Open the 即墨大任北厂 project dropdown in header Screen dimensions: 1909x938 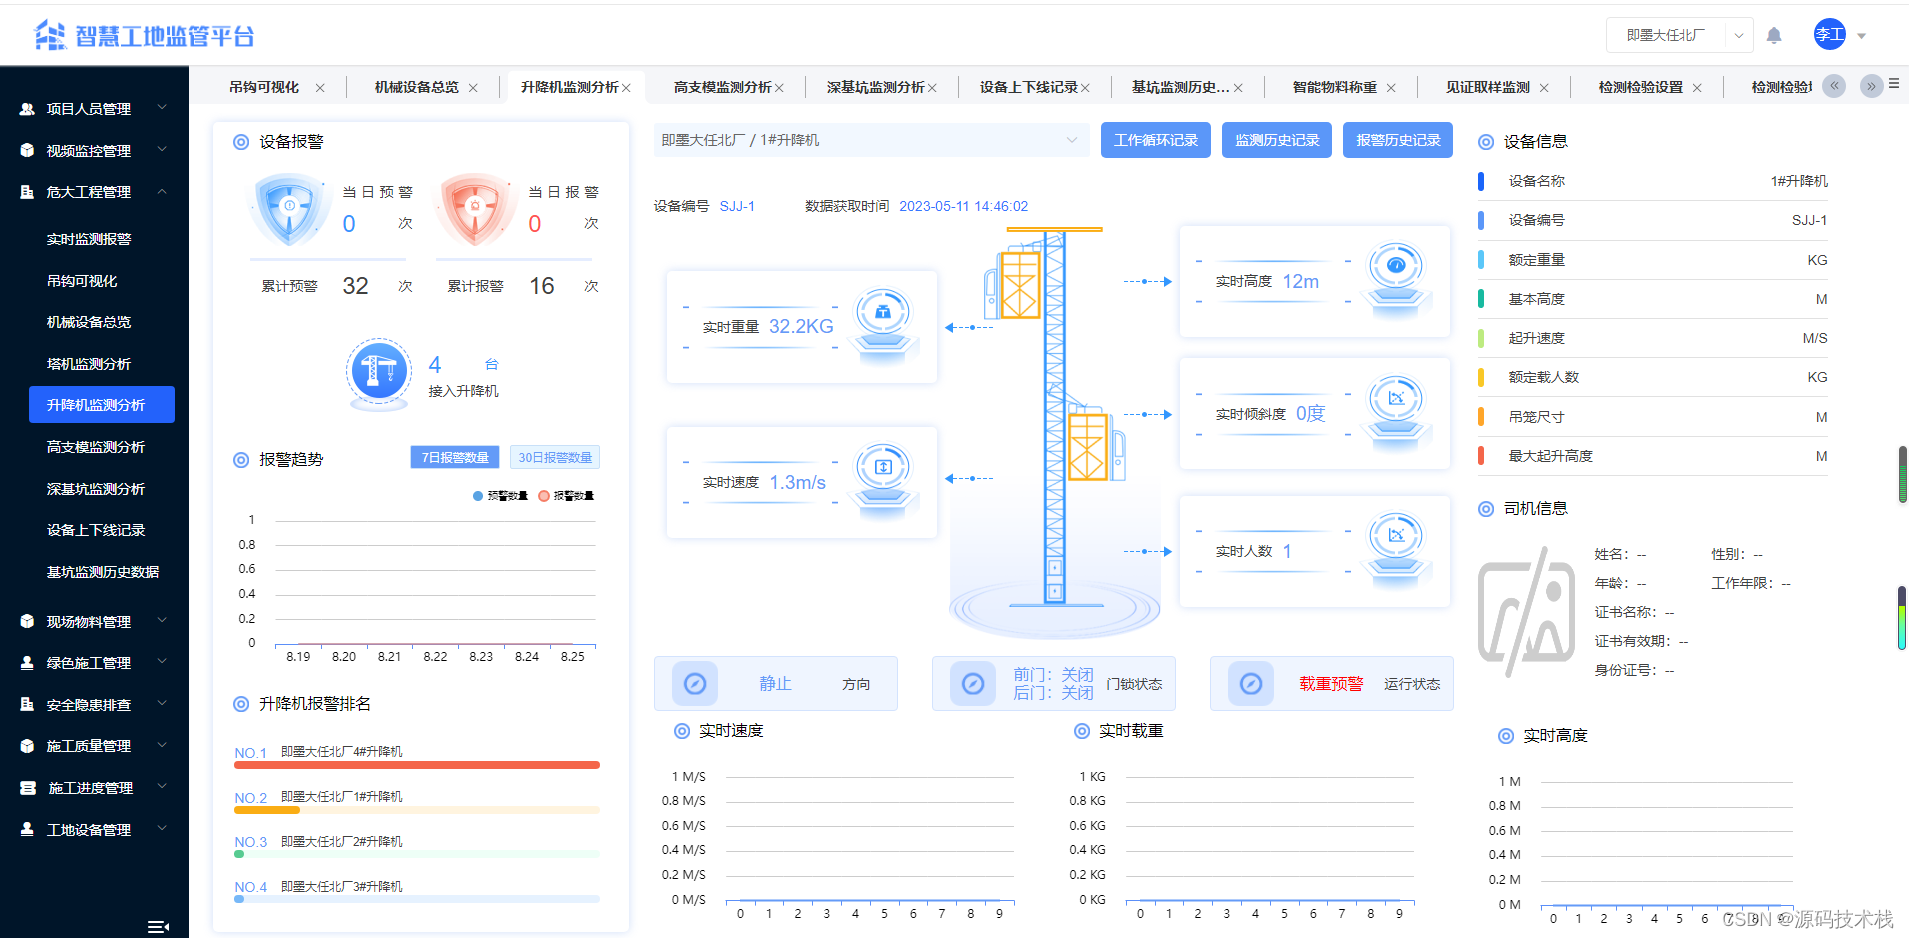1680,35
